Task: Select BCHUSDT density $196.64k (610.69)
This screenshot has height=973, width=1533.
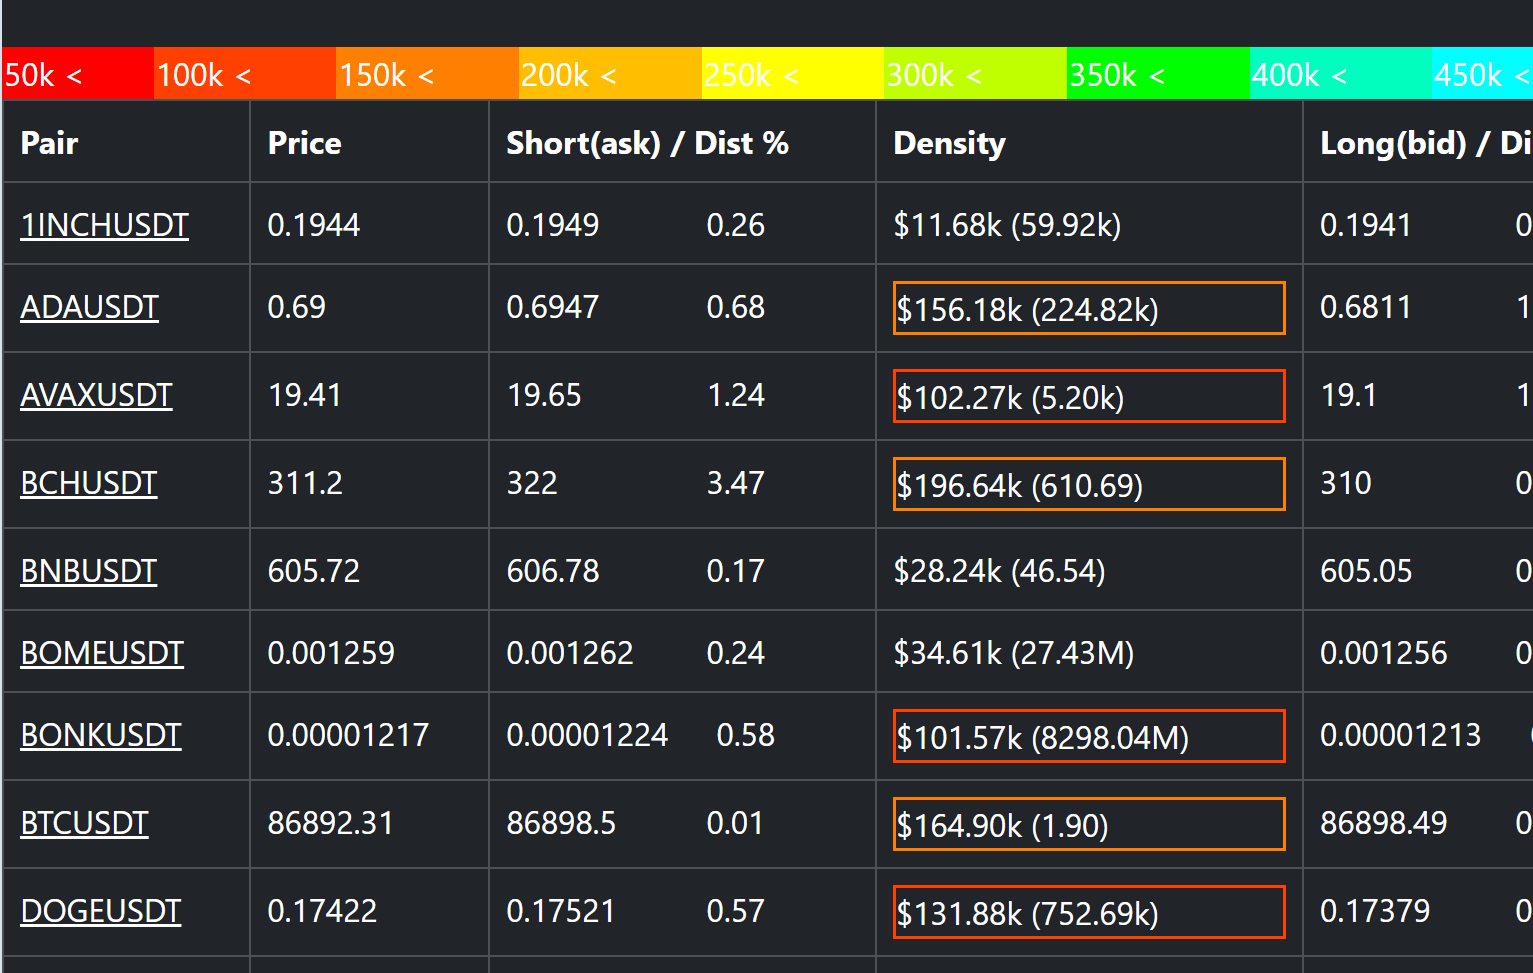Action: coord(1089,484)
